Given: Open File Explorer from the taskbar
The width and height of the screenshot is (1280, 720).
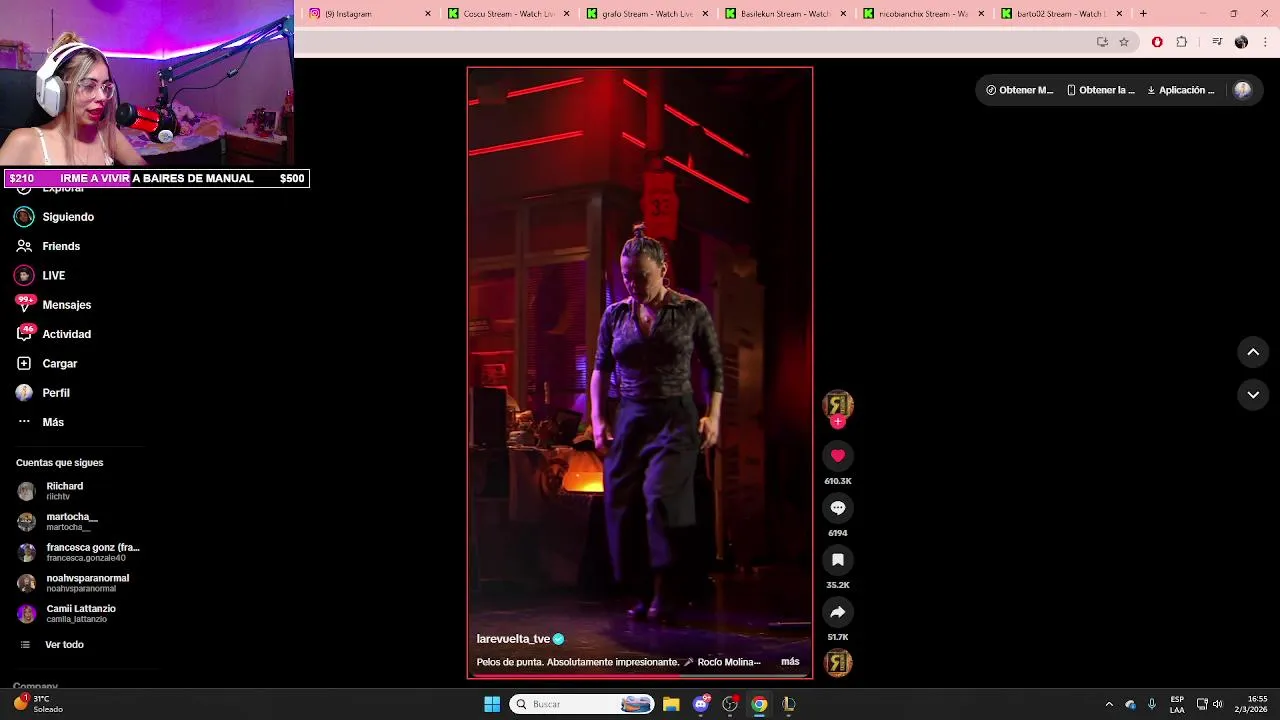Looking at the screenshot, I should (x=671, y=704).
